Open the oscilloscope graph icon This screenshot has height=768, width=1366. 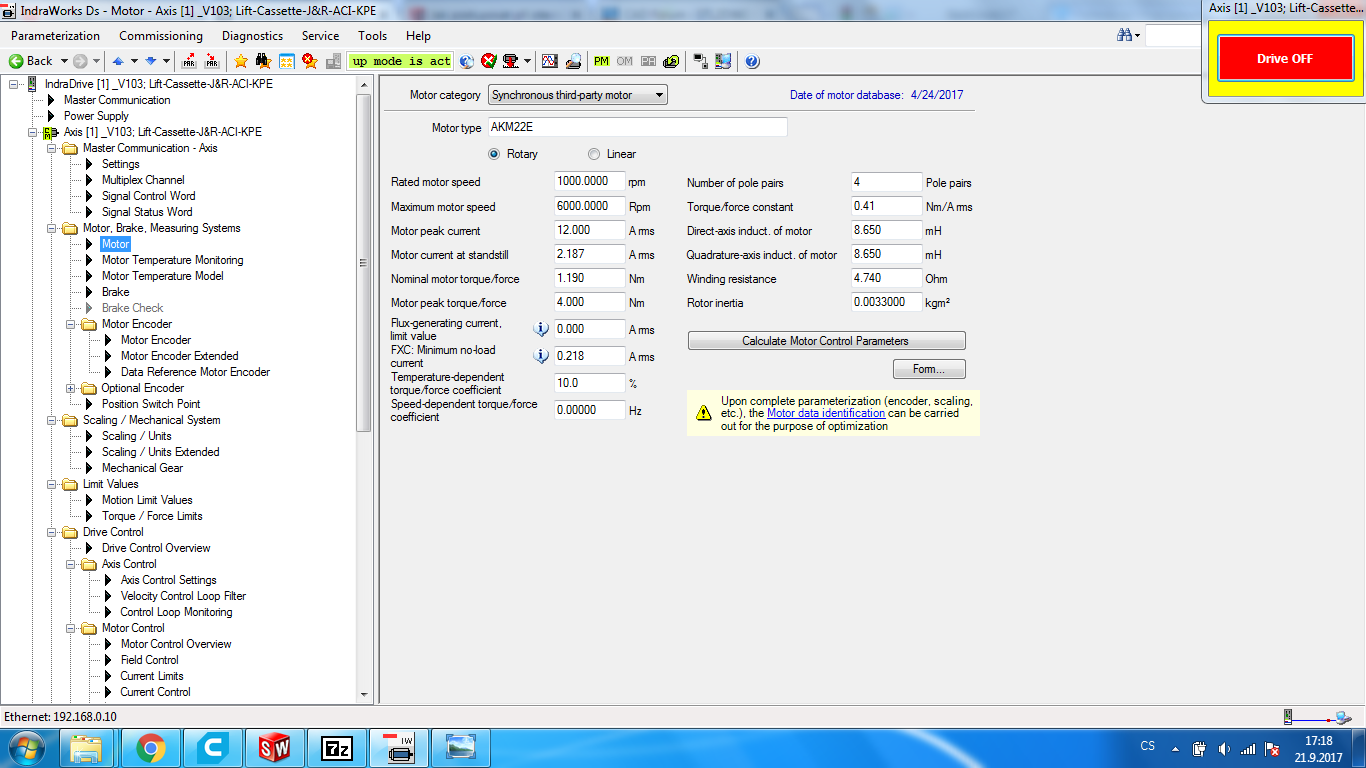[x=549, y=61]
